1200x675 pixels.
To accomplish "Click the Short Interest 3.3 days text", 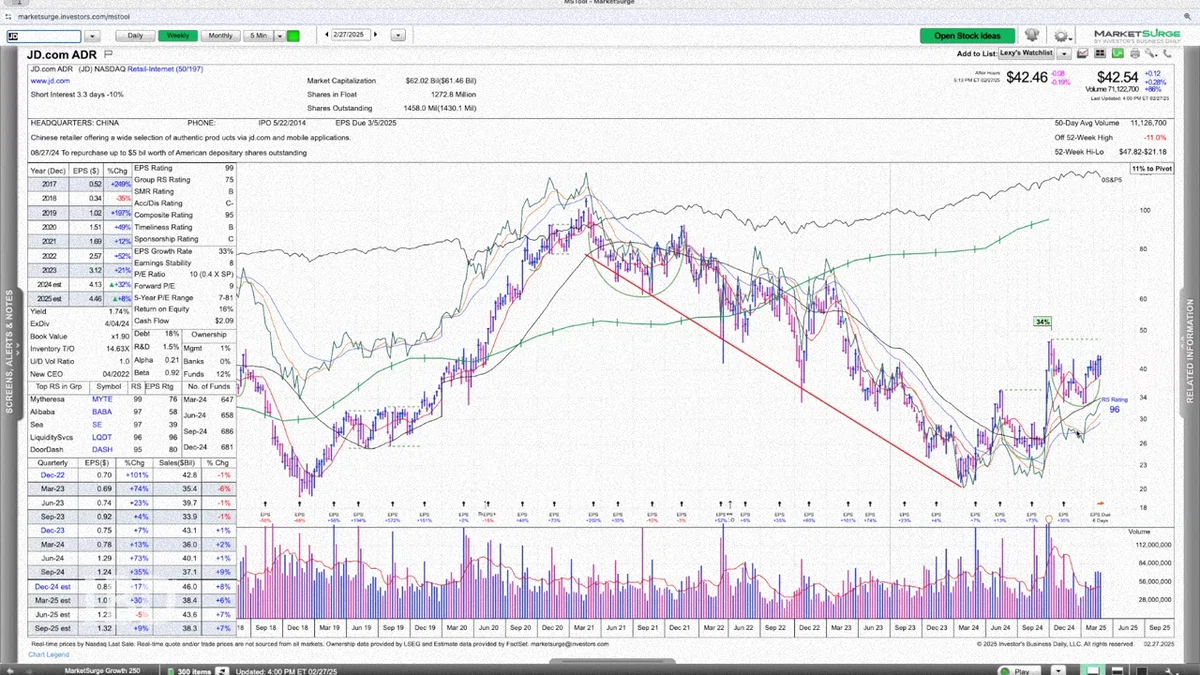I will pos(77,94).
